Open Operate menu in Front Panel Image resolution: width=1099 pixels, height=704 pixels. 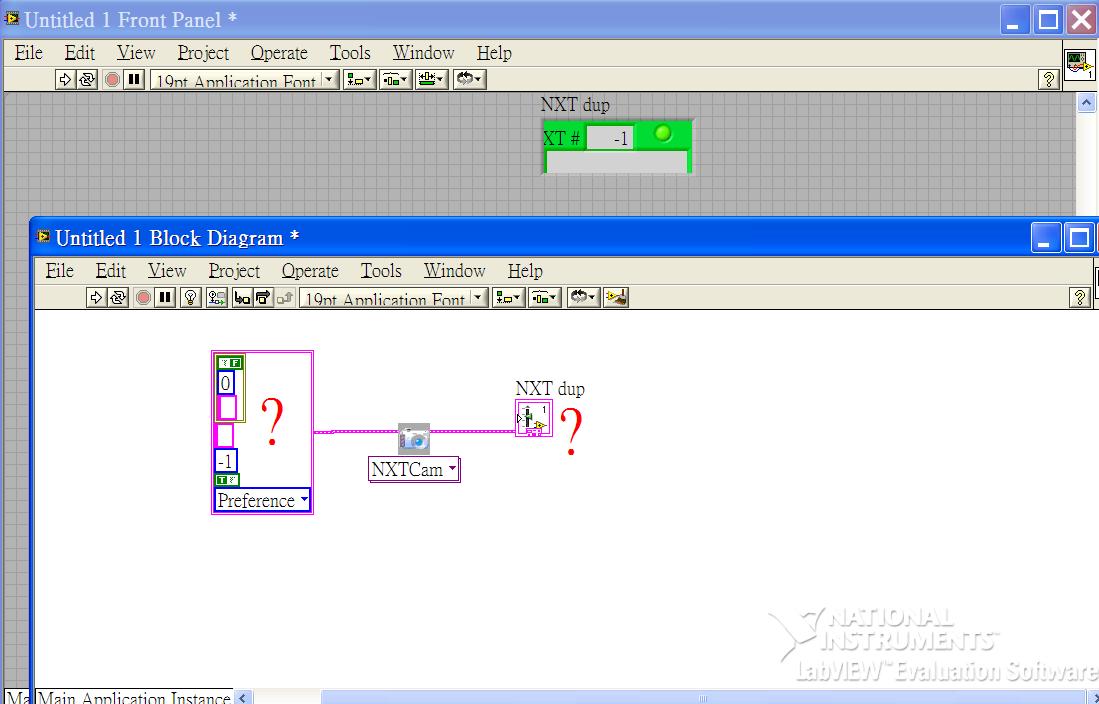click(279, 53)
